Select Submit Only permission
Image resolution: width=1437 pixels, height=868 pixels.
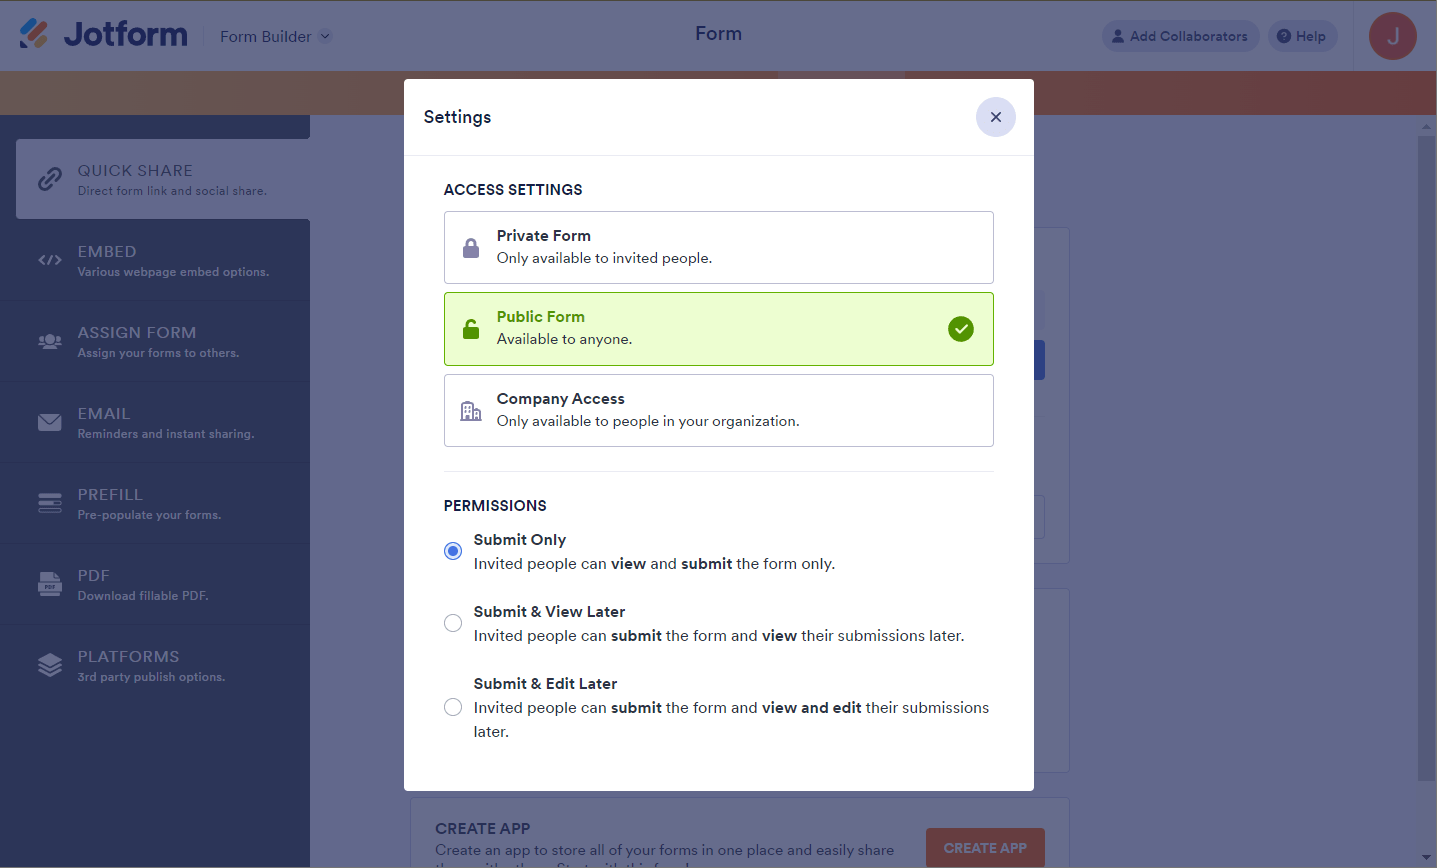pyautogui.click(x=453, y=551)
